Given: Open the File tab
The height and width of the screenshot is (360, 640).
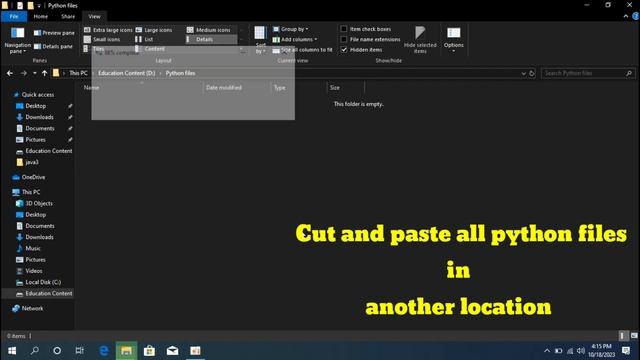Looking at the screenshot, I should pyautogui.click(x=14, y=16).
